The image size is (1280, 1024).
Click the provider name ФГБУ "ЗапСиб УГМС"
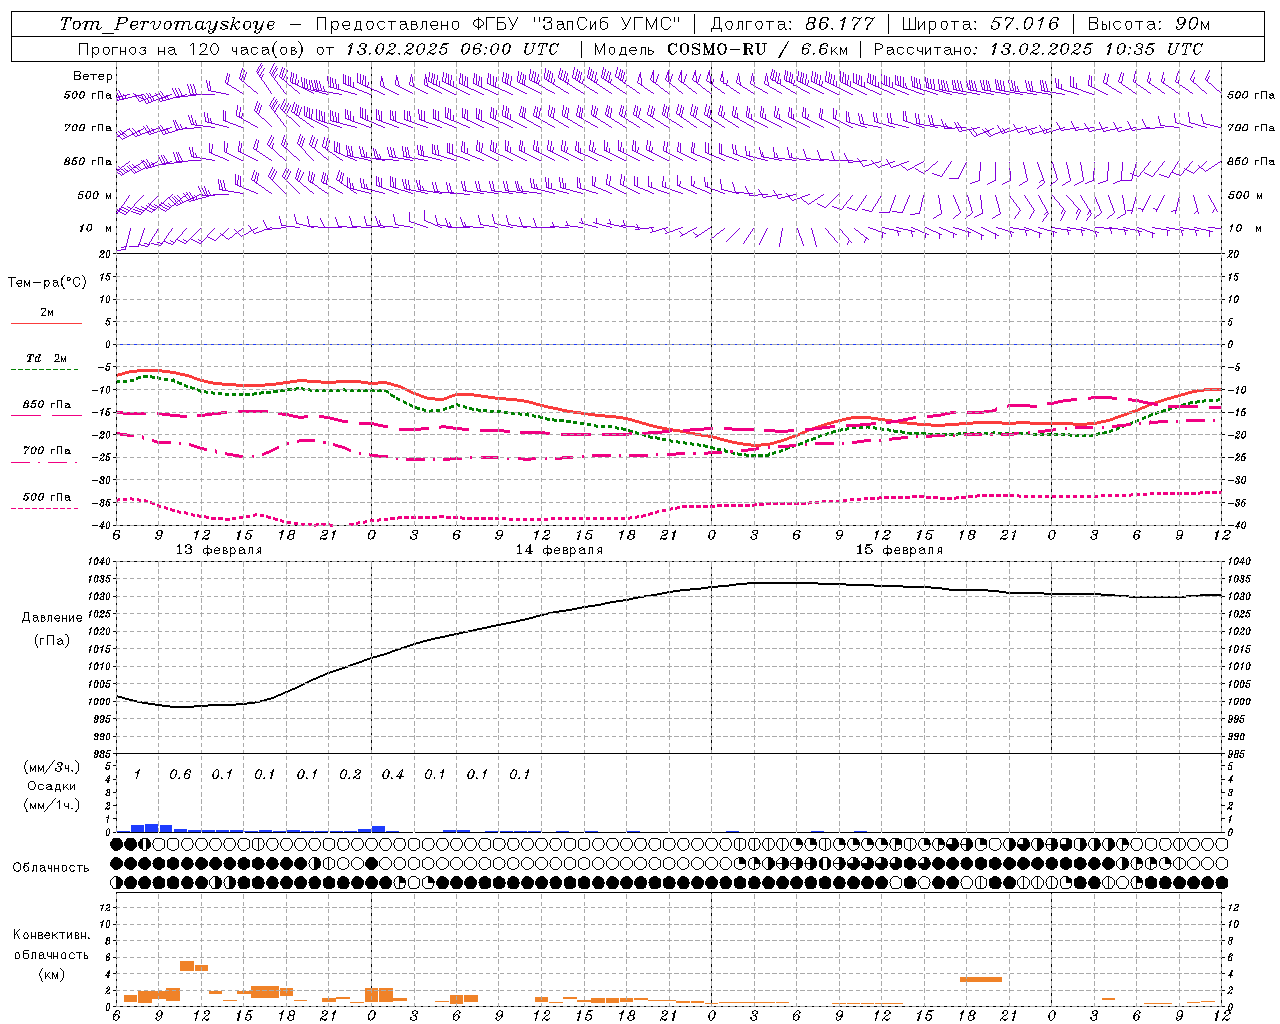click(576, 24)
